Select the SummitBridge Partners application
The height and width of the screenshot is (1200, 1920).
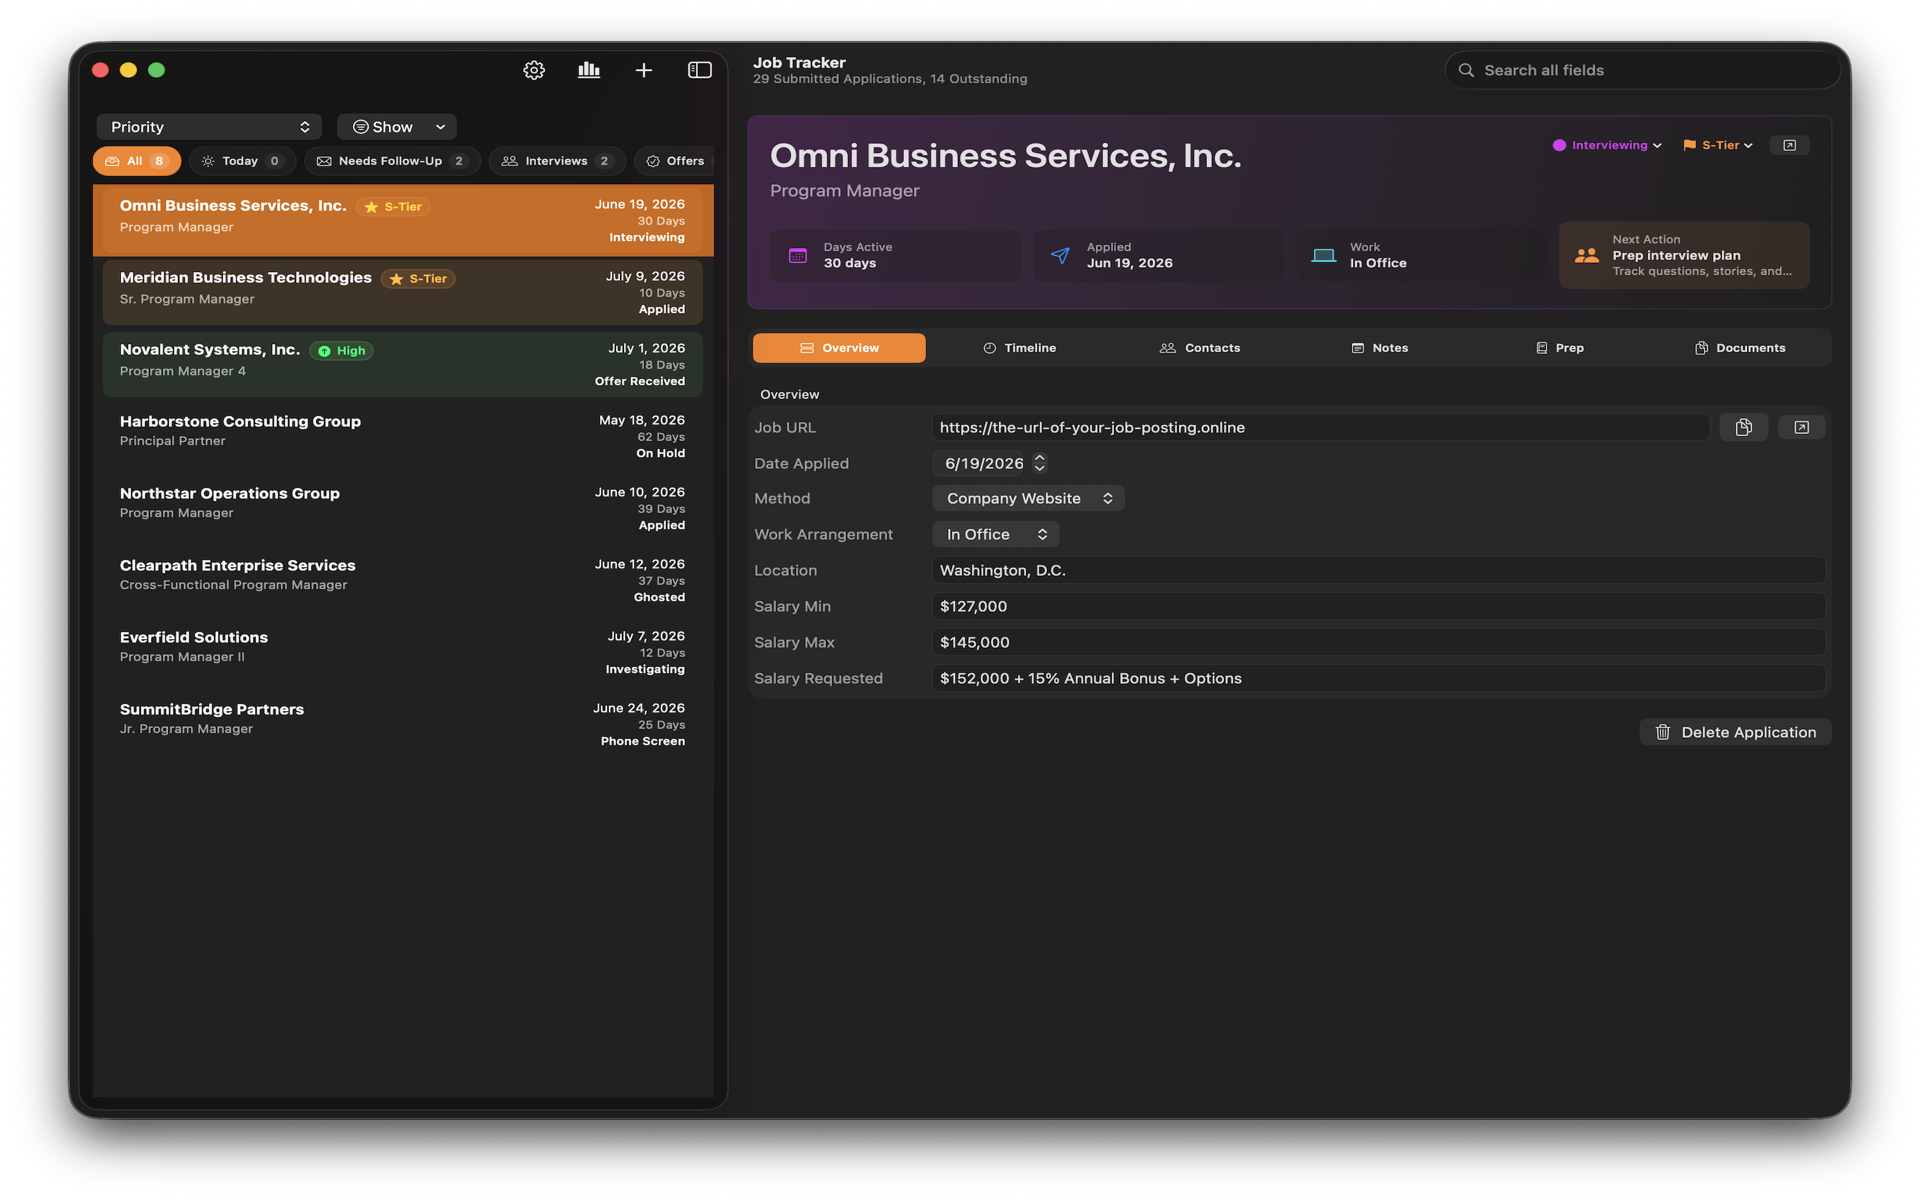[403, 724]
